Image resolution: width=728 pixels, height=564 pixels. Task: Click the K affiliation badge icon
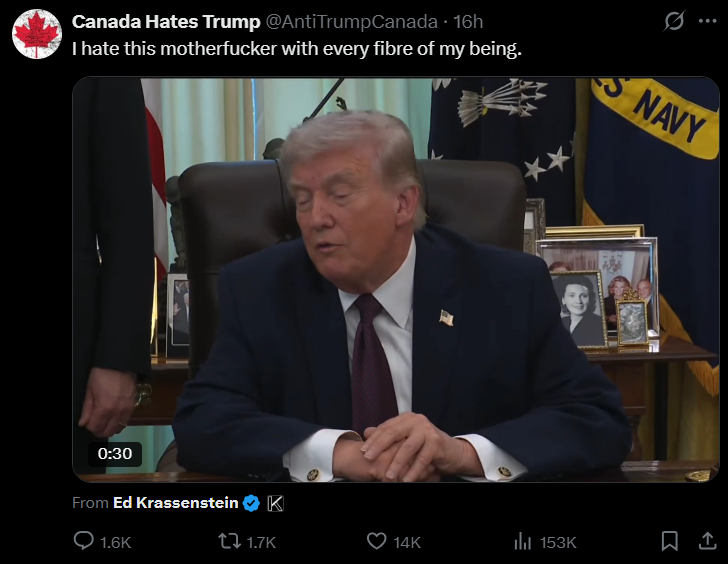275,503
